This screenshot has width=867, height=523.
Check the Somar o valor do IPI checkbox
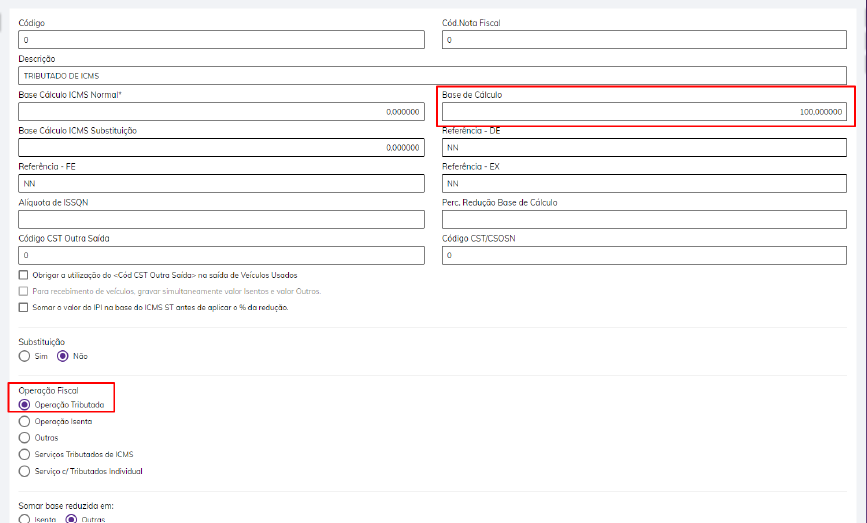[x=24, y=307]
